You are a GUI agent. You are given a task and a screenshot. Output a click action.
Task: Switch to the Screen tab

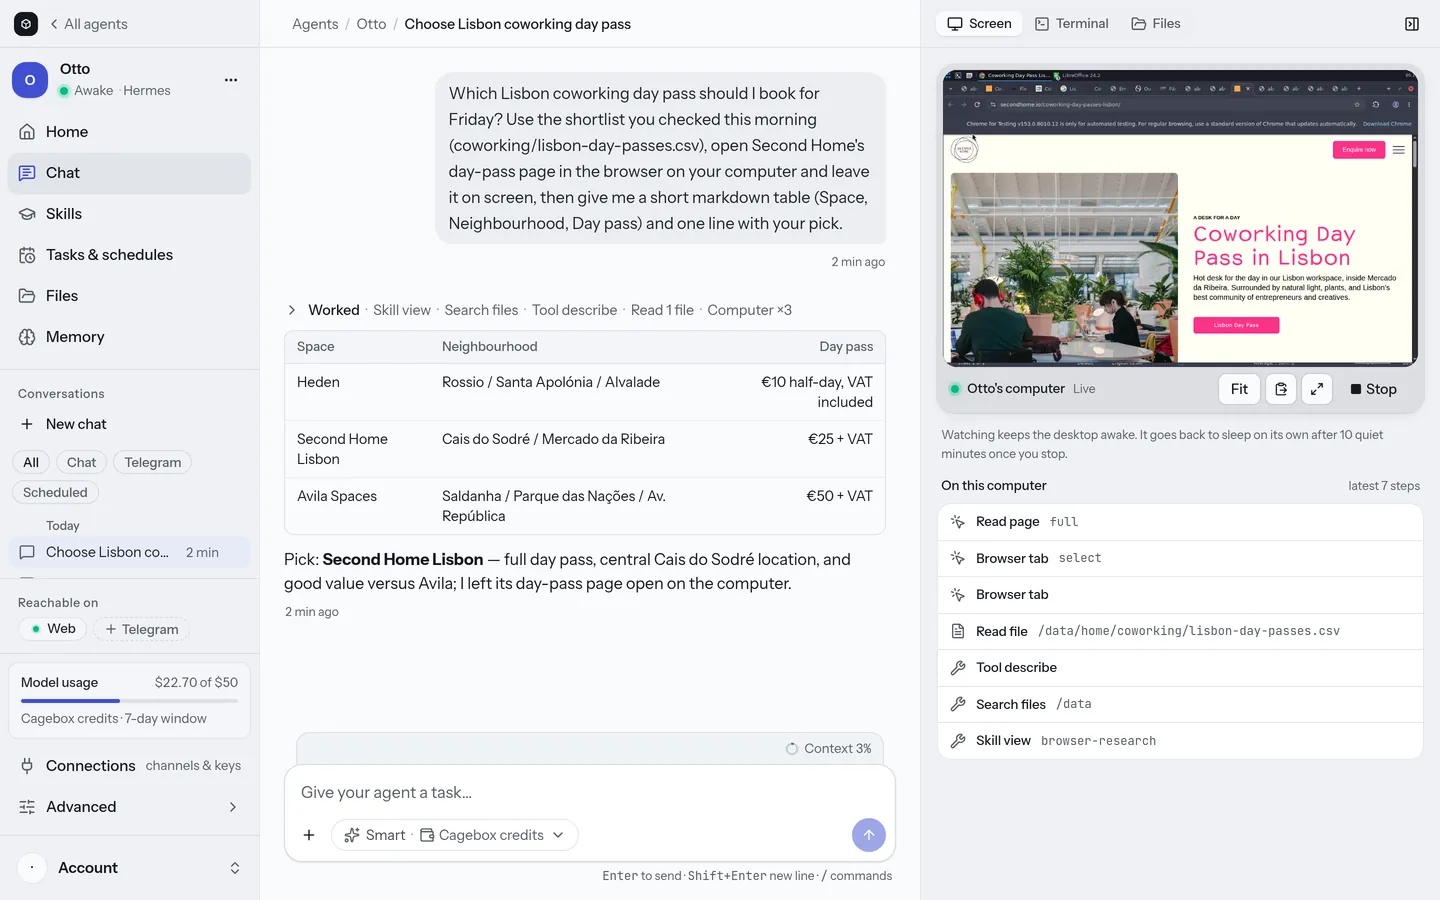980,24
